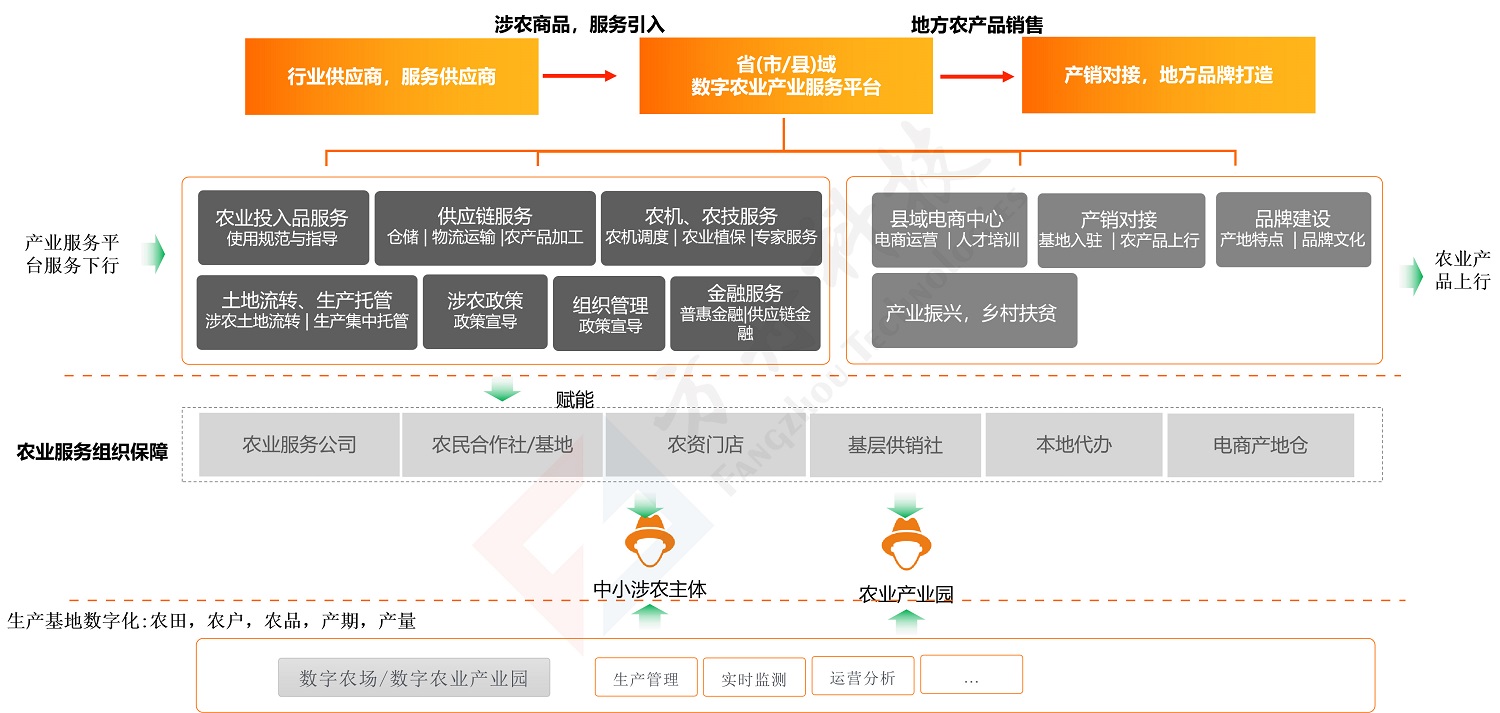Open gray 产销对接 box with 基地入驻
Screen dimensions: 1500x713
[1121, 230]
